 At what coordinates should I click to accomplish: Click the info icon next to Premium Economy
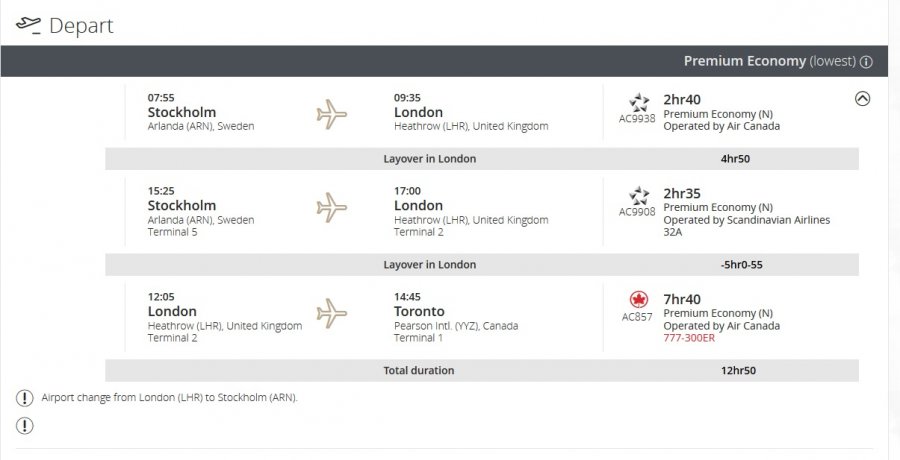(x=866, y=61)
